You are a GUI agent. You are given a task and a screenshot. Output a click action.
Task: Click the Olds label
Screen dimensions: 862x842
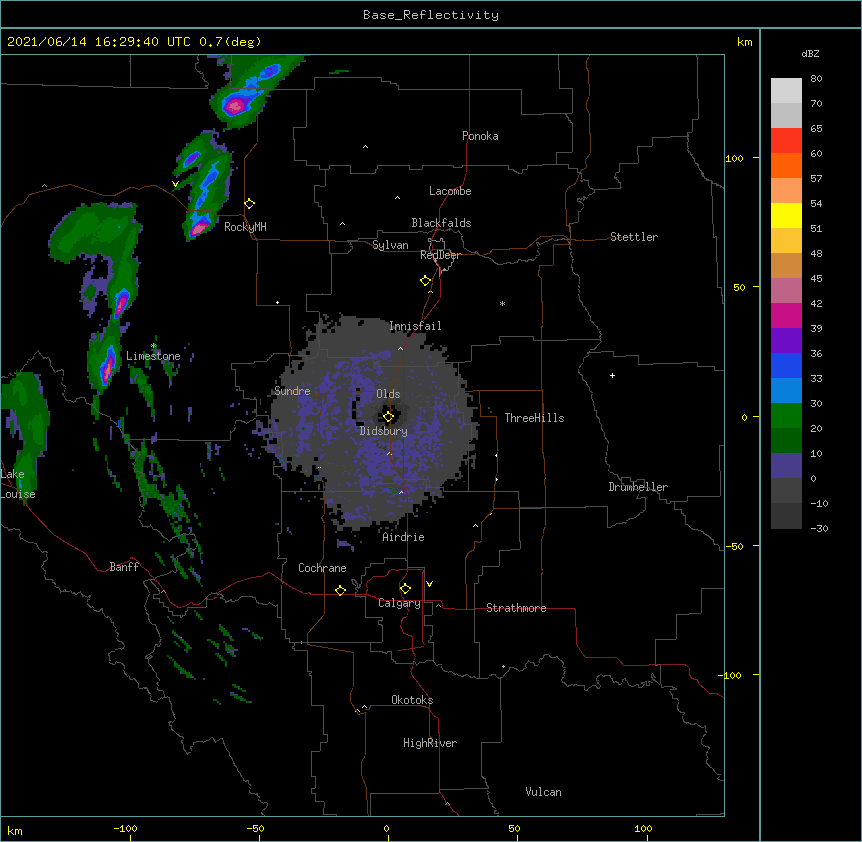(388, 394)
